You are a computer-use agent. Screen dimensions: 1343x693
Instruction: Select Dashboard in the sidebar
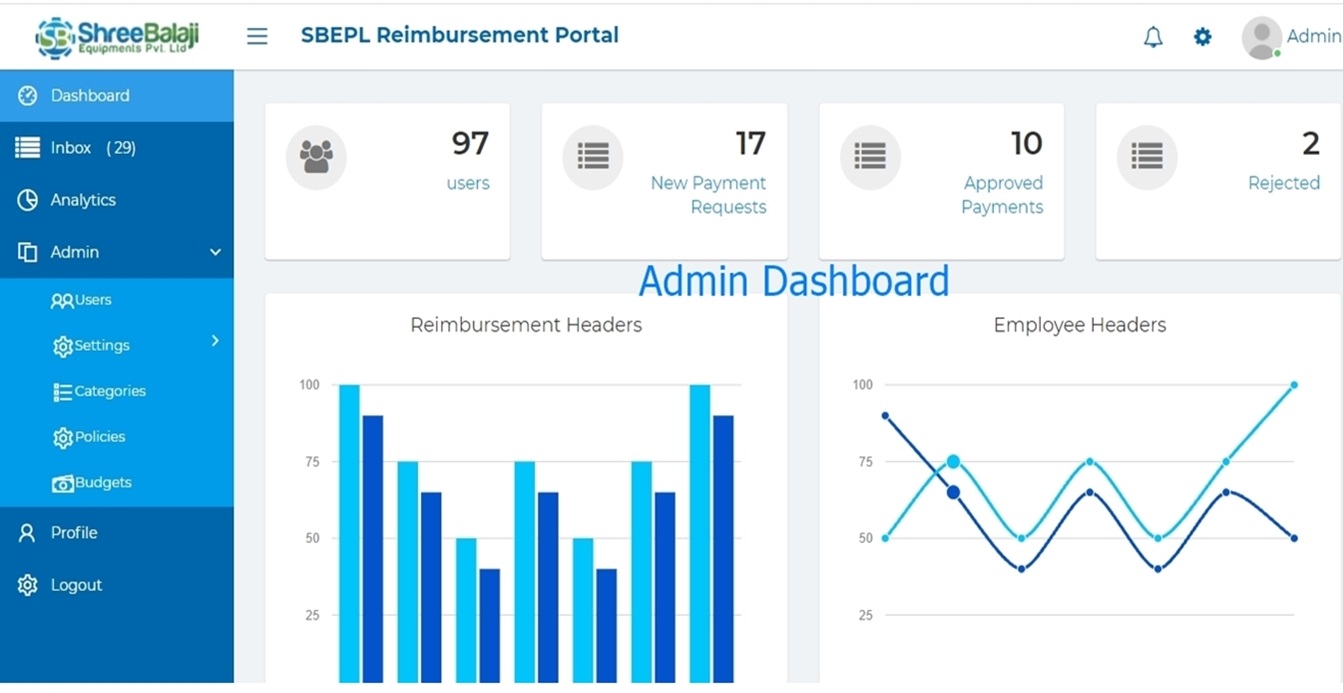coord(90,96)
